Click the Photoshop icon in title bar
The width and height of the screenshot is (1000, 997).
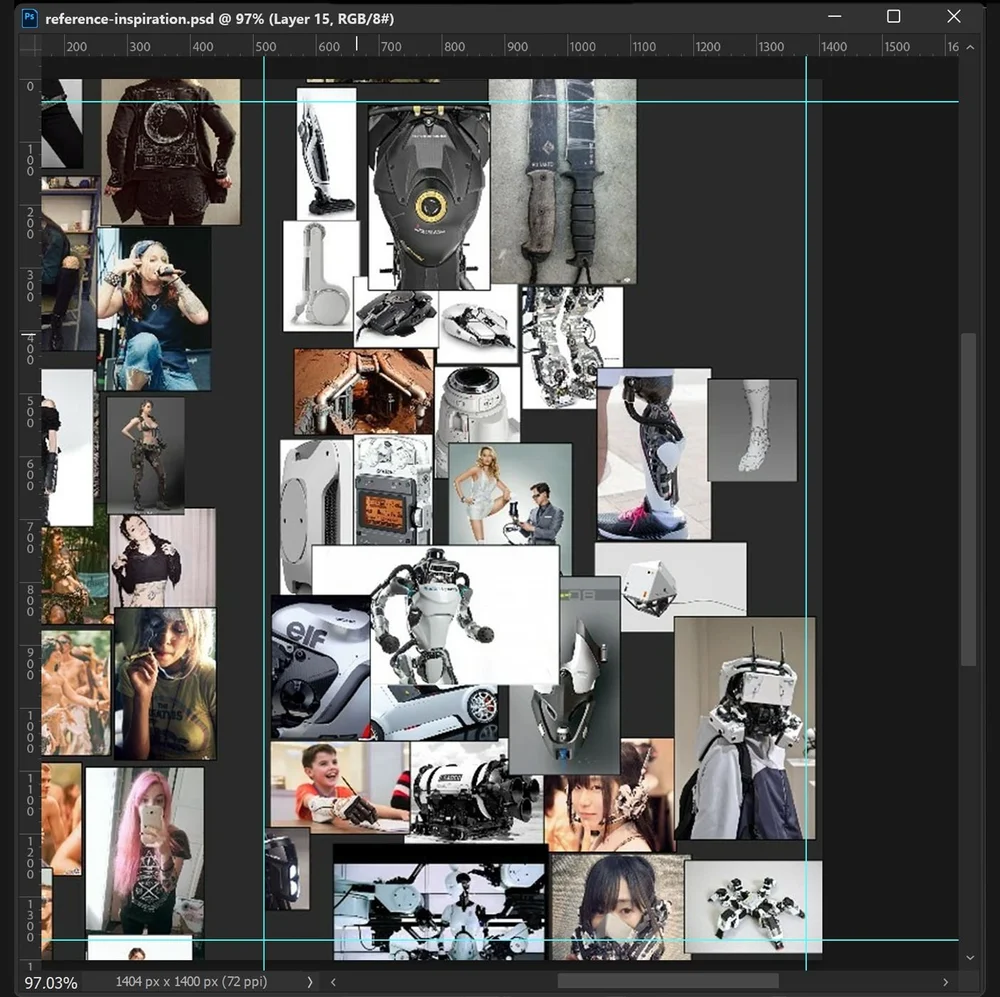29,18
